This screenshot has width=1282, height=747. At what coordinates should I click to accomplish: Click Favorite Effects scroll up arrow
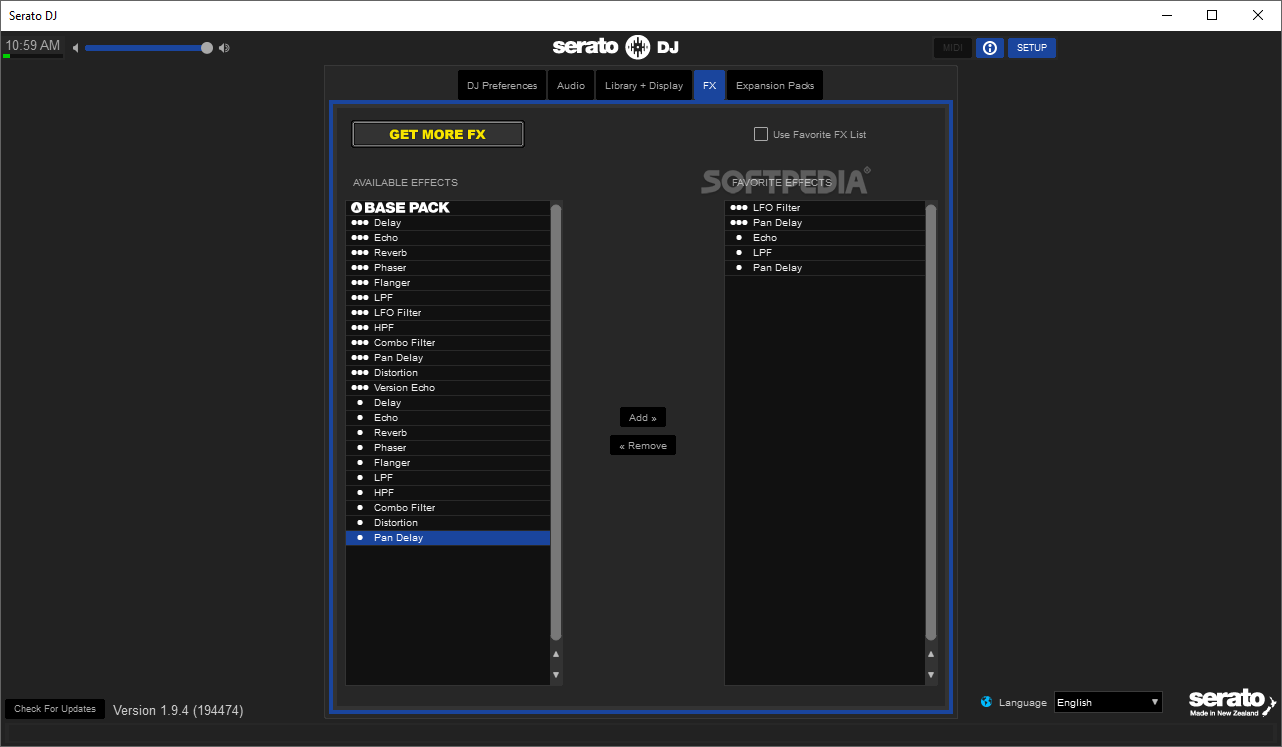(931, 654)
